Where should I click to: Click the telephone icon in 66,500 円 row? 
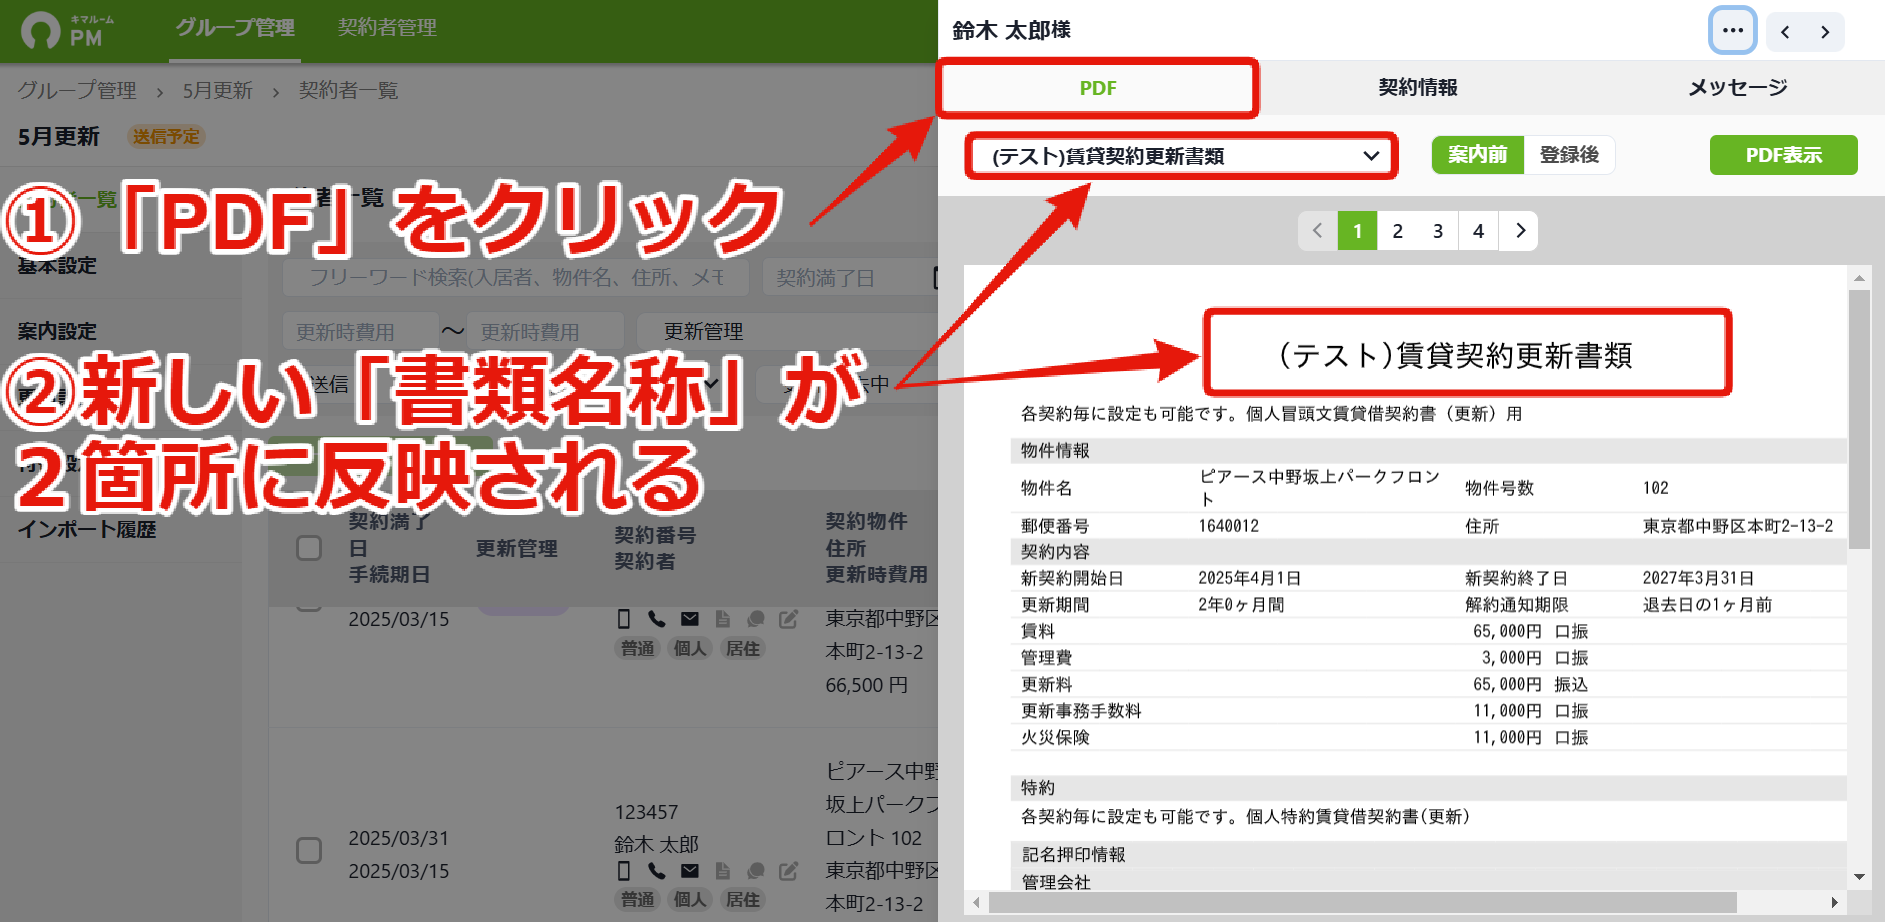(x=656, y=619)
